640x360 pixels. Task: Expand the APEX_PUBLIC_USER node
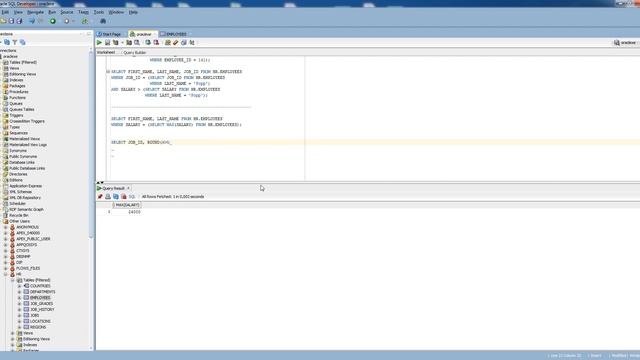[6, 239]
